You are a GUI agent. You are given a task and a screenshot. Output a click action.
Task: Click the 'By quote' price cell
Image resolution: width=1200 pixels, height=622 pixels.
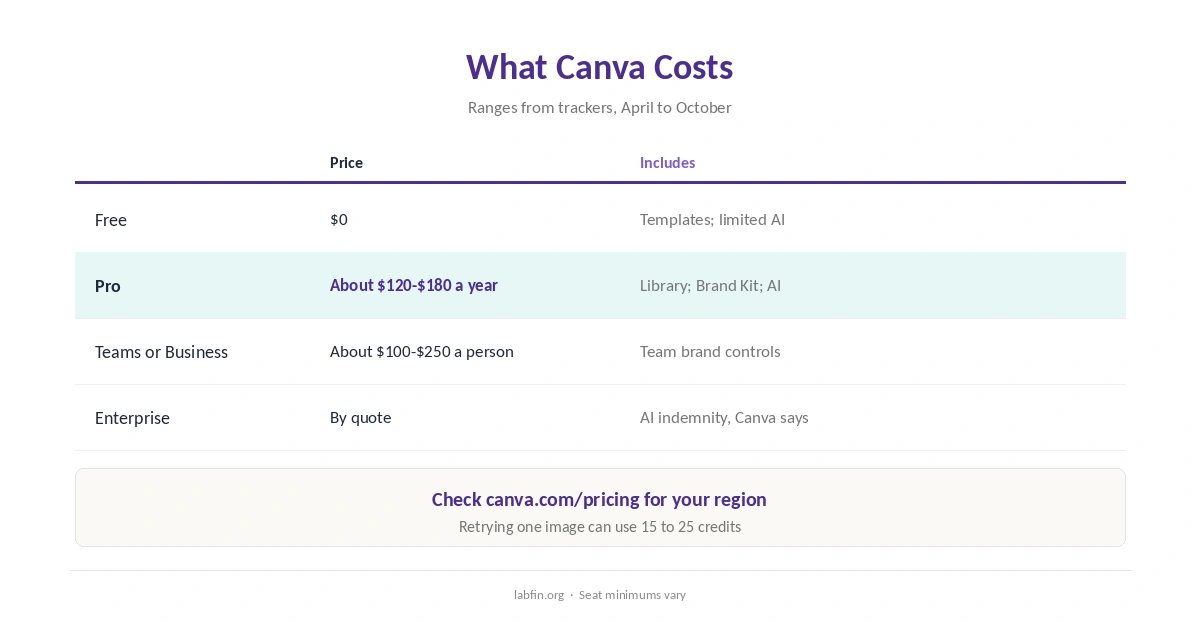(x=360, y=417)
